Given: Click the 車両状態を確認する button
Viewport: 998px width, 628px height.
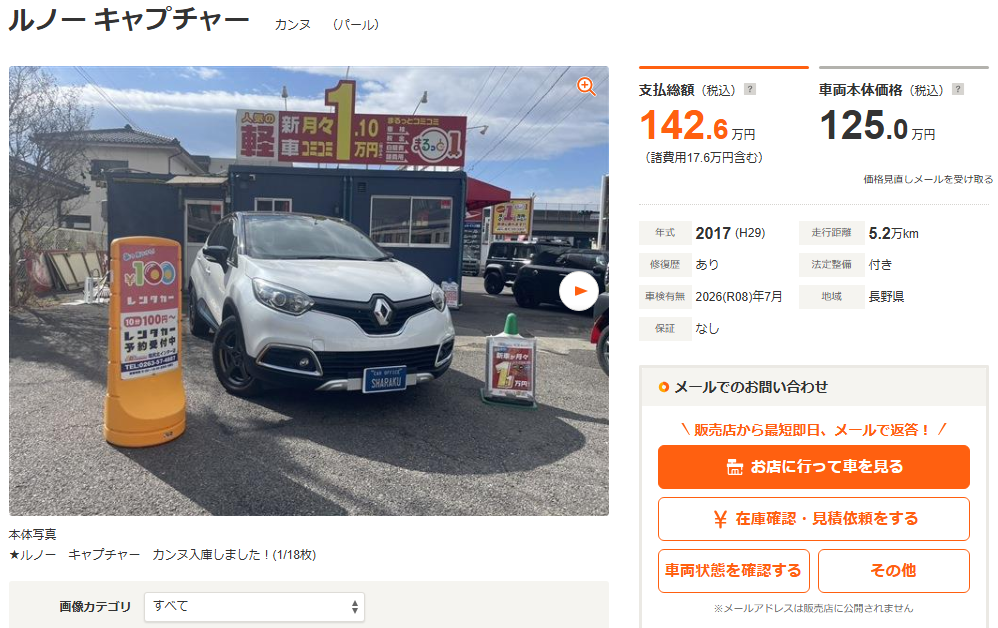Looking at the screenshot, I should pos(734,571).
